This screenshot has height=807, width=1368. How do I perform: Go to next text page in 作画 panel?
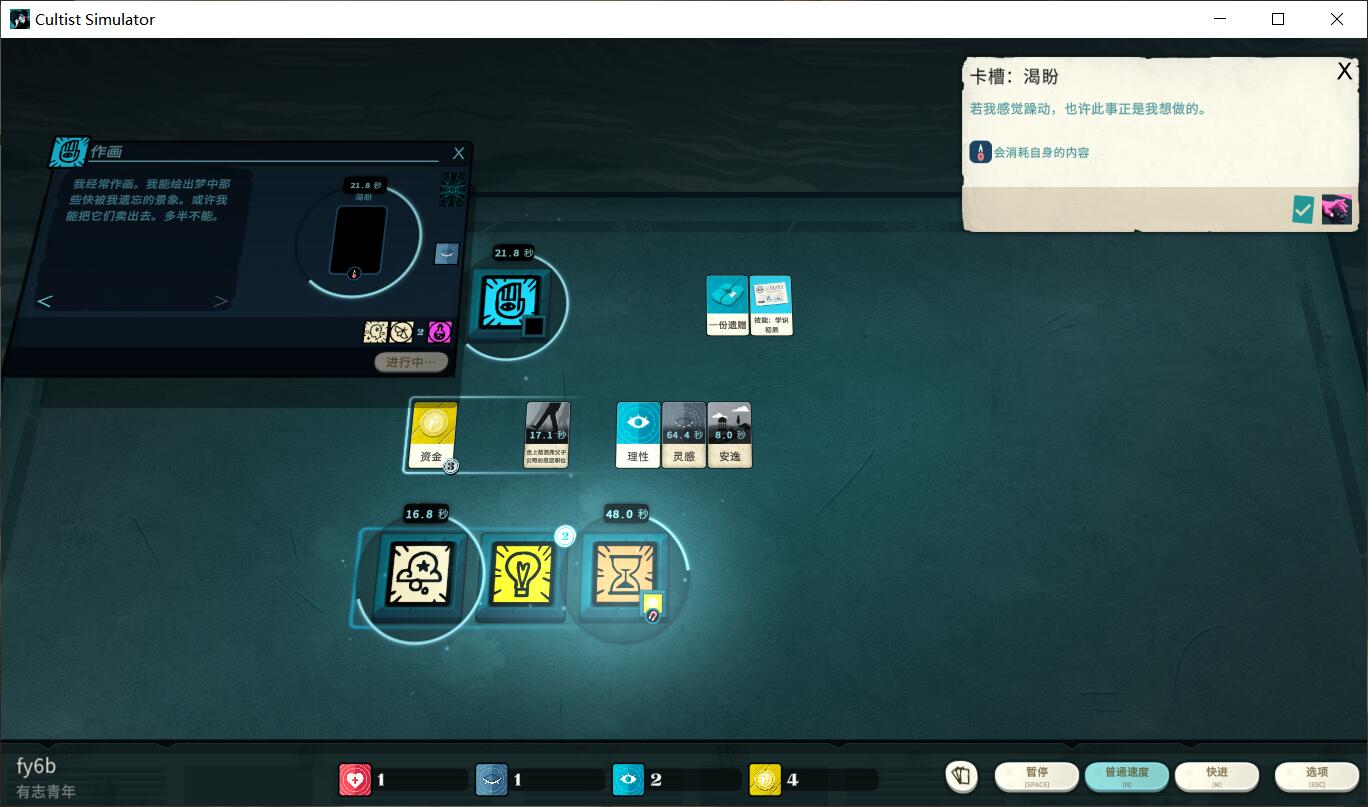pos(221,301)
